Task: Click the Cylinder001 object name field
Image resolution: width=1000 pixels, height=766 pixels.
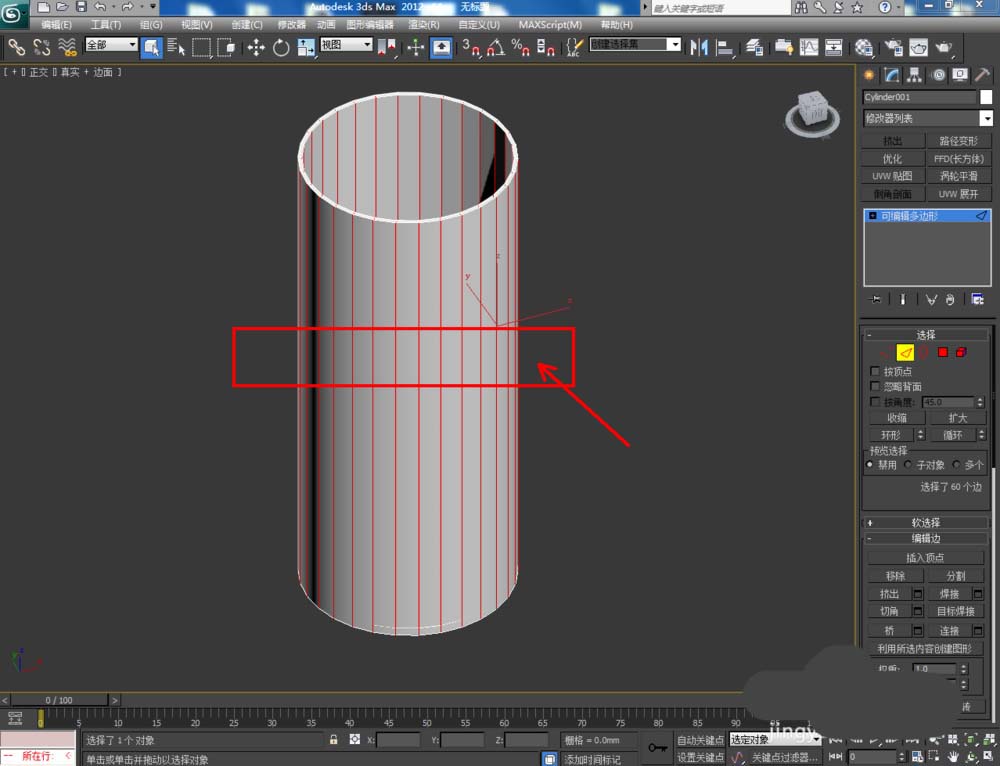Action: 919,97
